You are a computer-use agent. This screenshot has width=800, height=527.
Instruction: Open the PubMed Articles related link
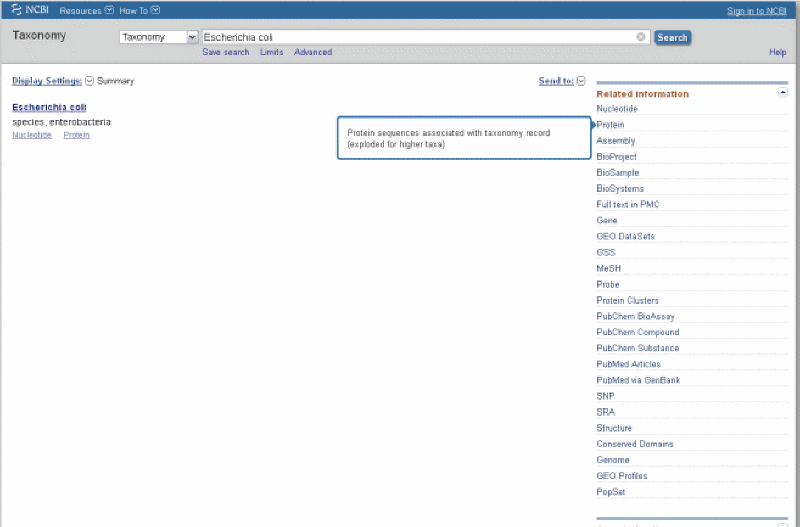coord(629,364)
